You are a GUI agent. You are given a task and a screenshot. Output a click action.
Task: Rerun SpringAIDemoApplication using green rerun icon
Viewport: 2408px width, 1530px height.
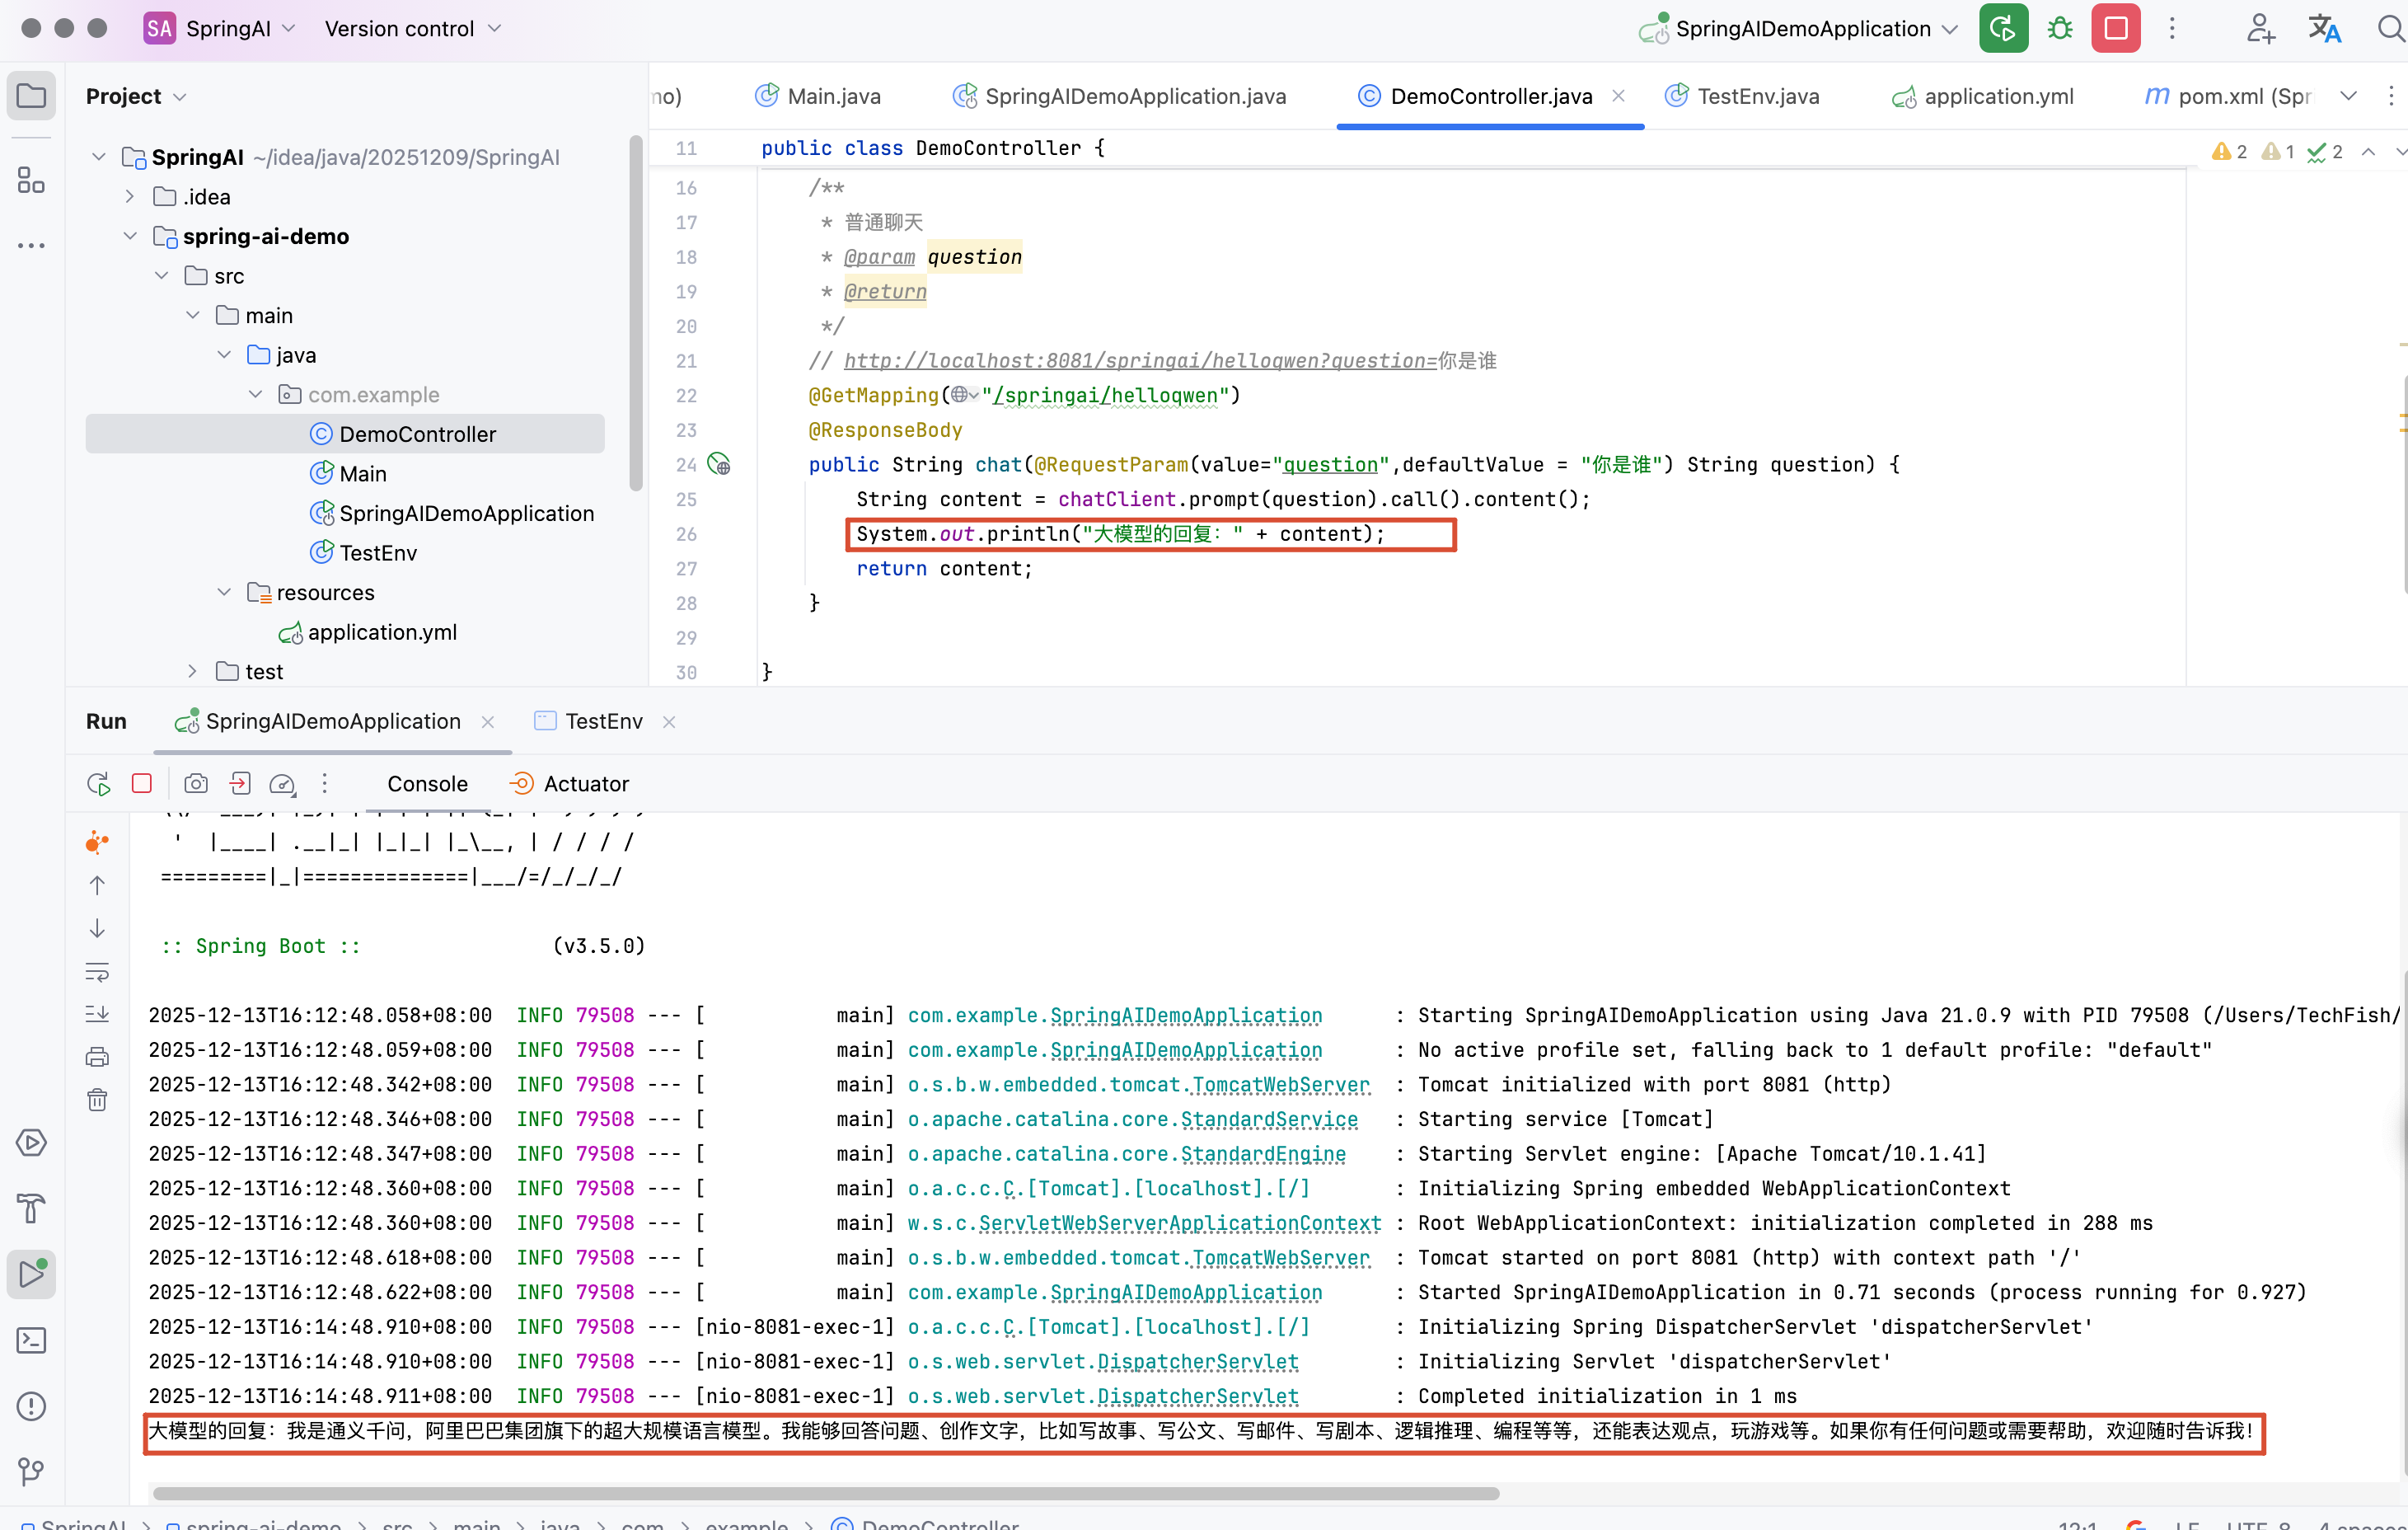(x=2002, y=29)
